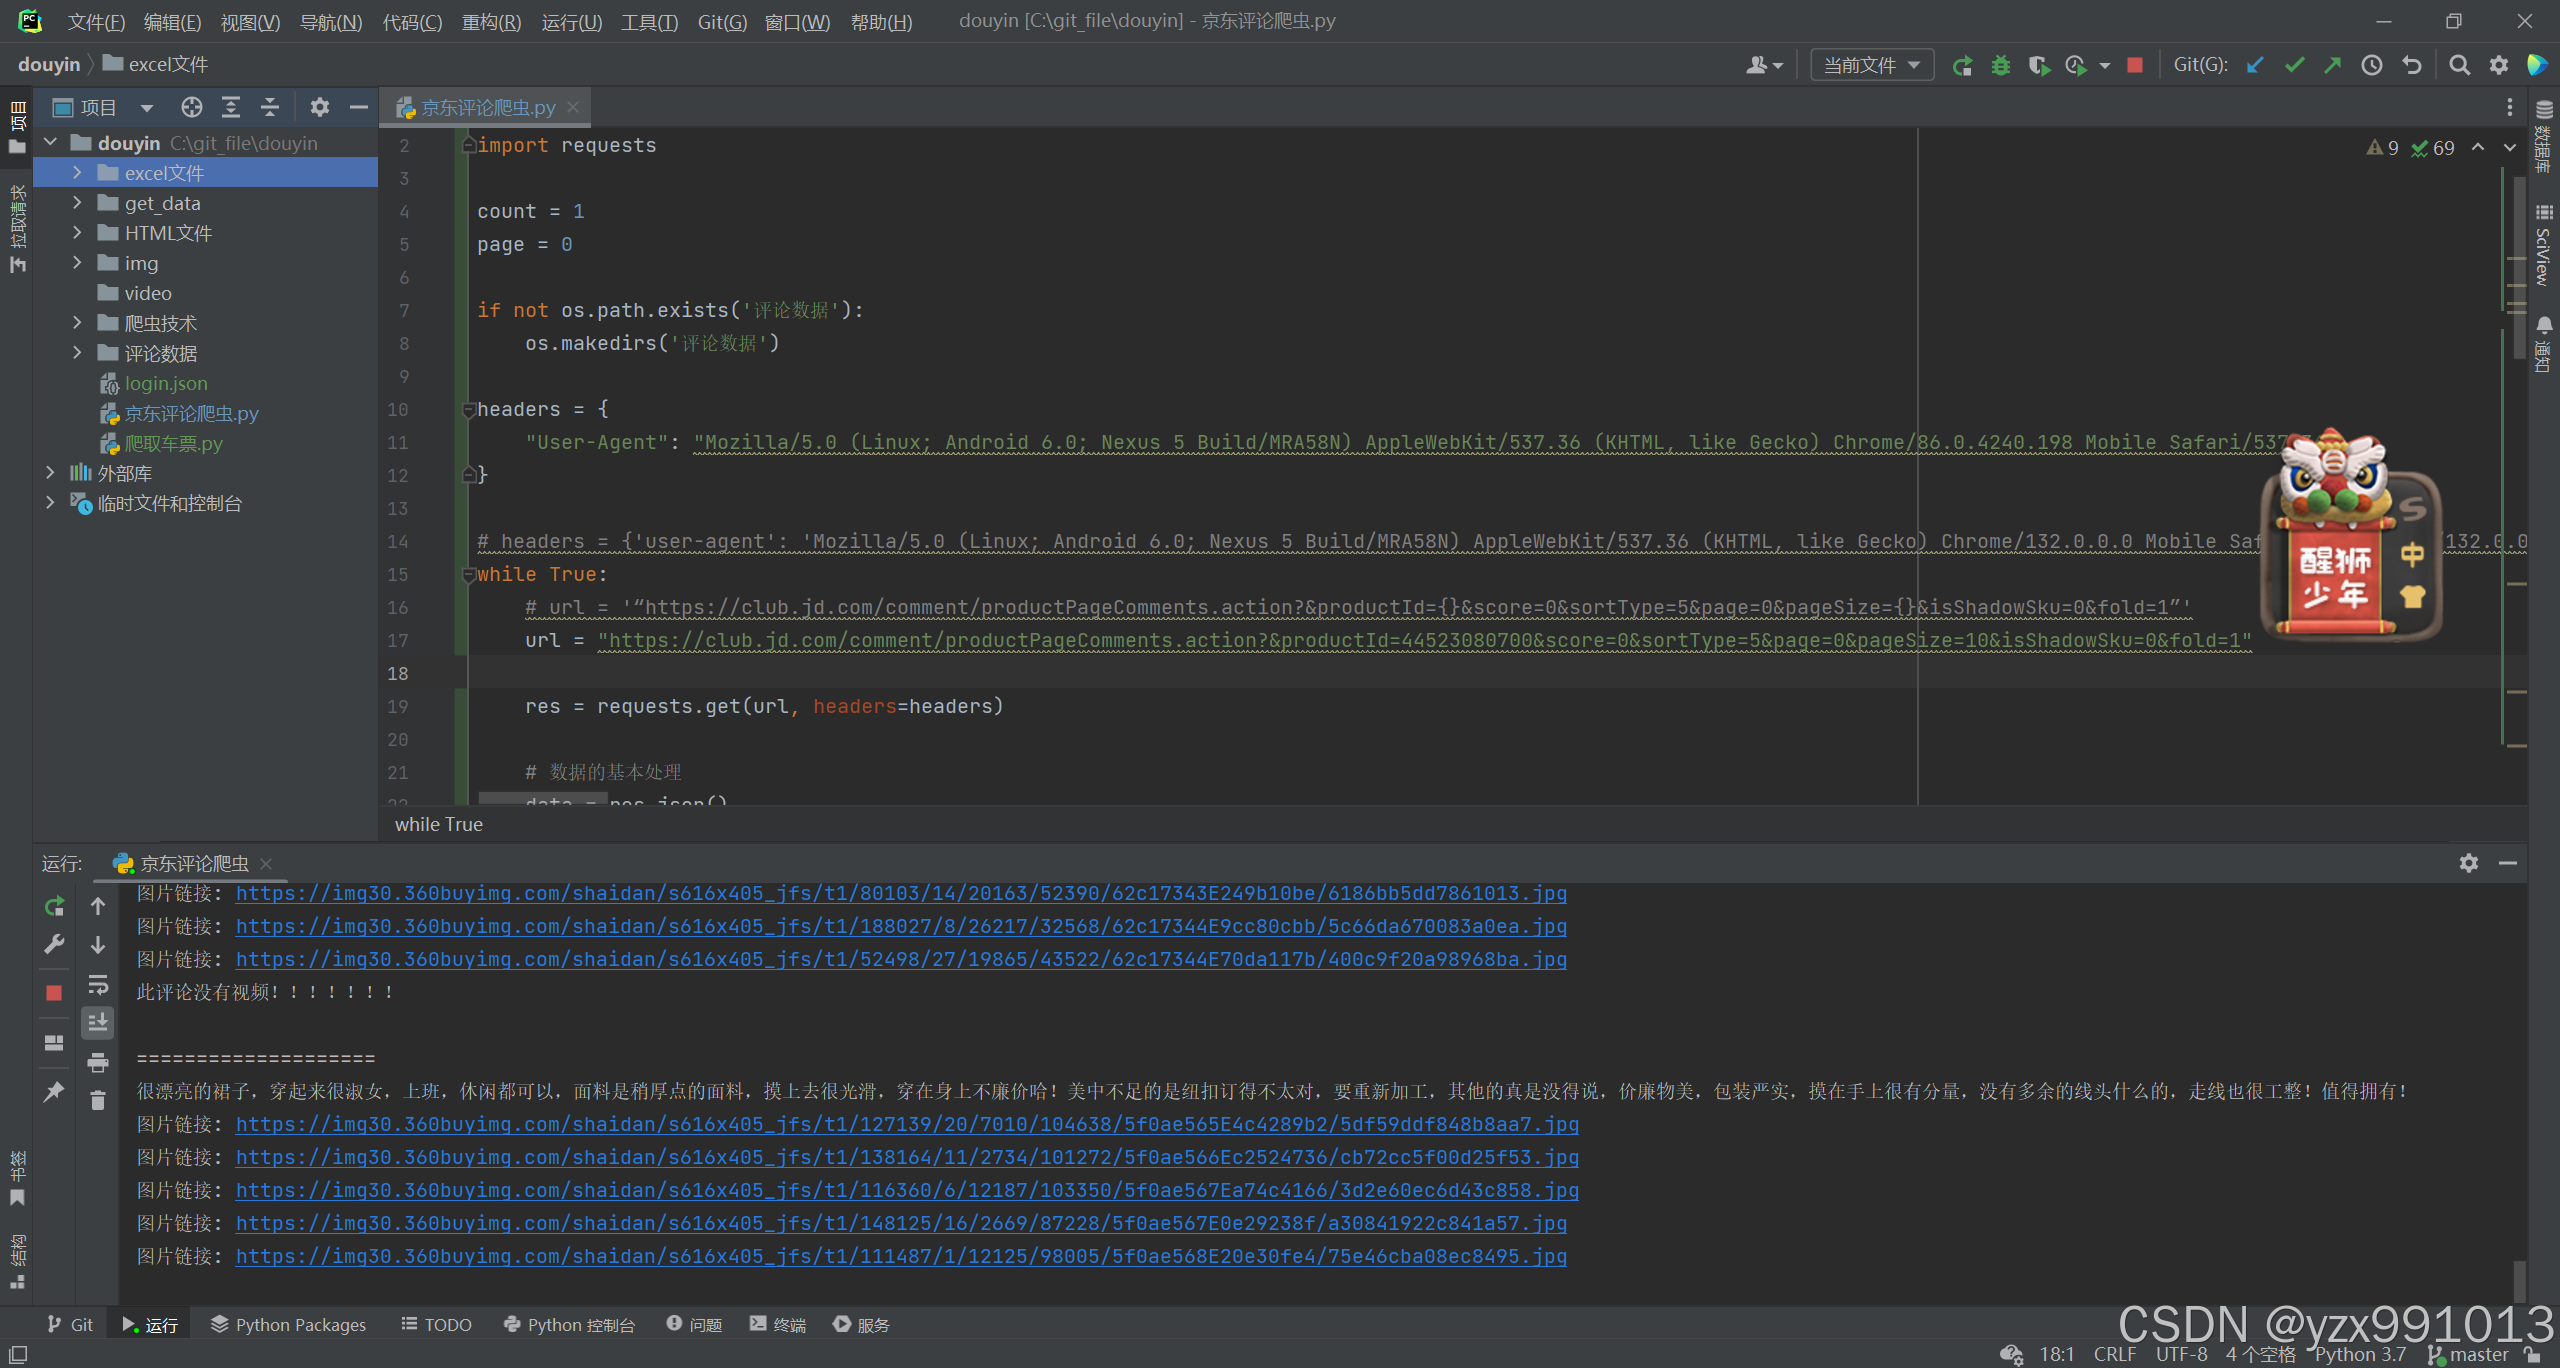
Task: Click the CRLF line separator indicator
Action: pyautogui.click(x=2115, y=1354)
